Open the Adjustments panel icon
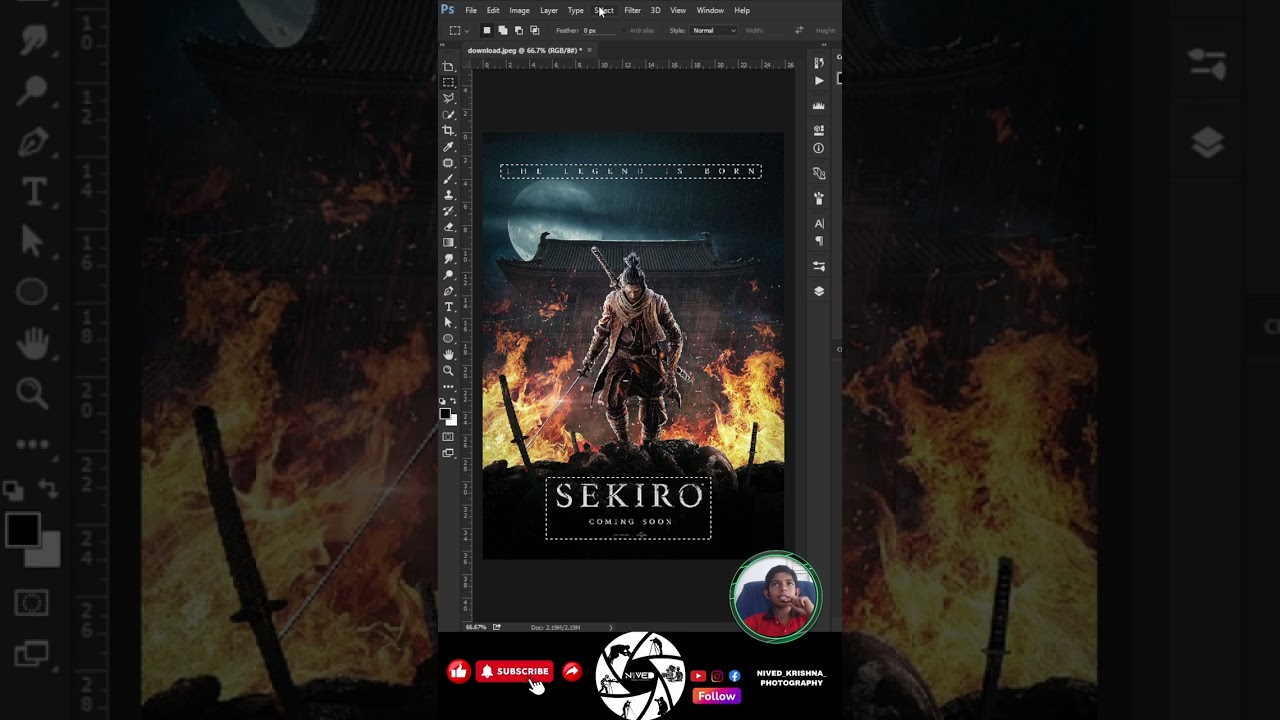The height and width of the screenshot is (720, 1280). tap(819, 266)
